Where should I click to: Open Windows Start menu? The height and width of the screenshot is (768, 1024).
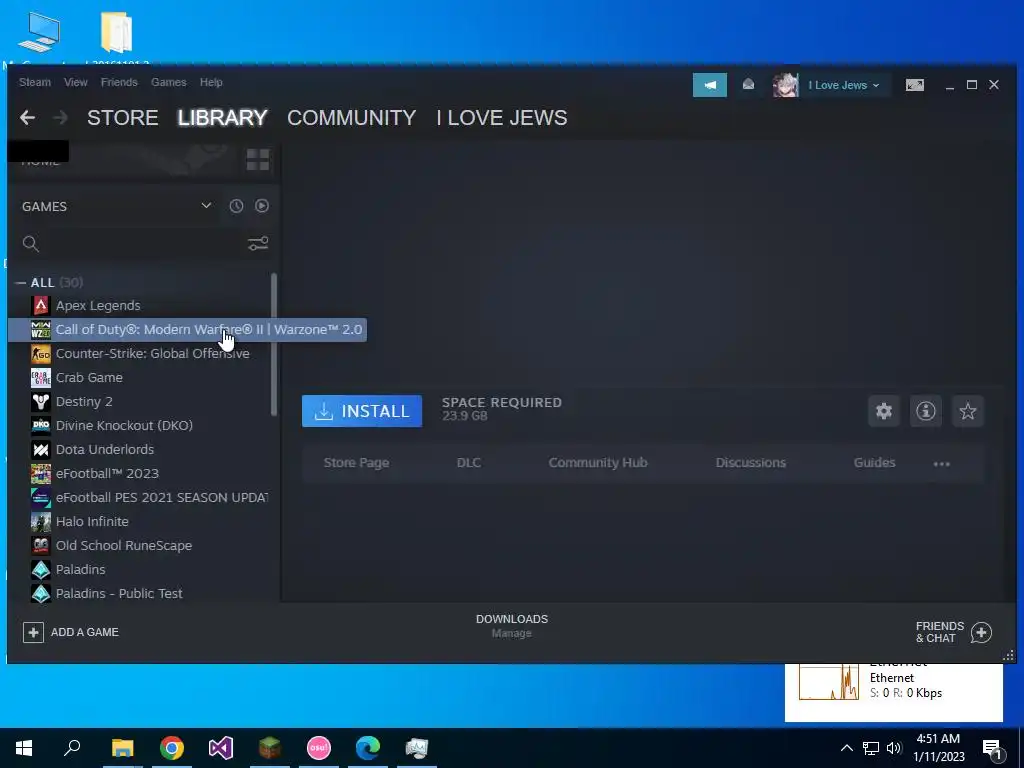pyautogui.click(x=24, y=748)
